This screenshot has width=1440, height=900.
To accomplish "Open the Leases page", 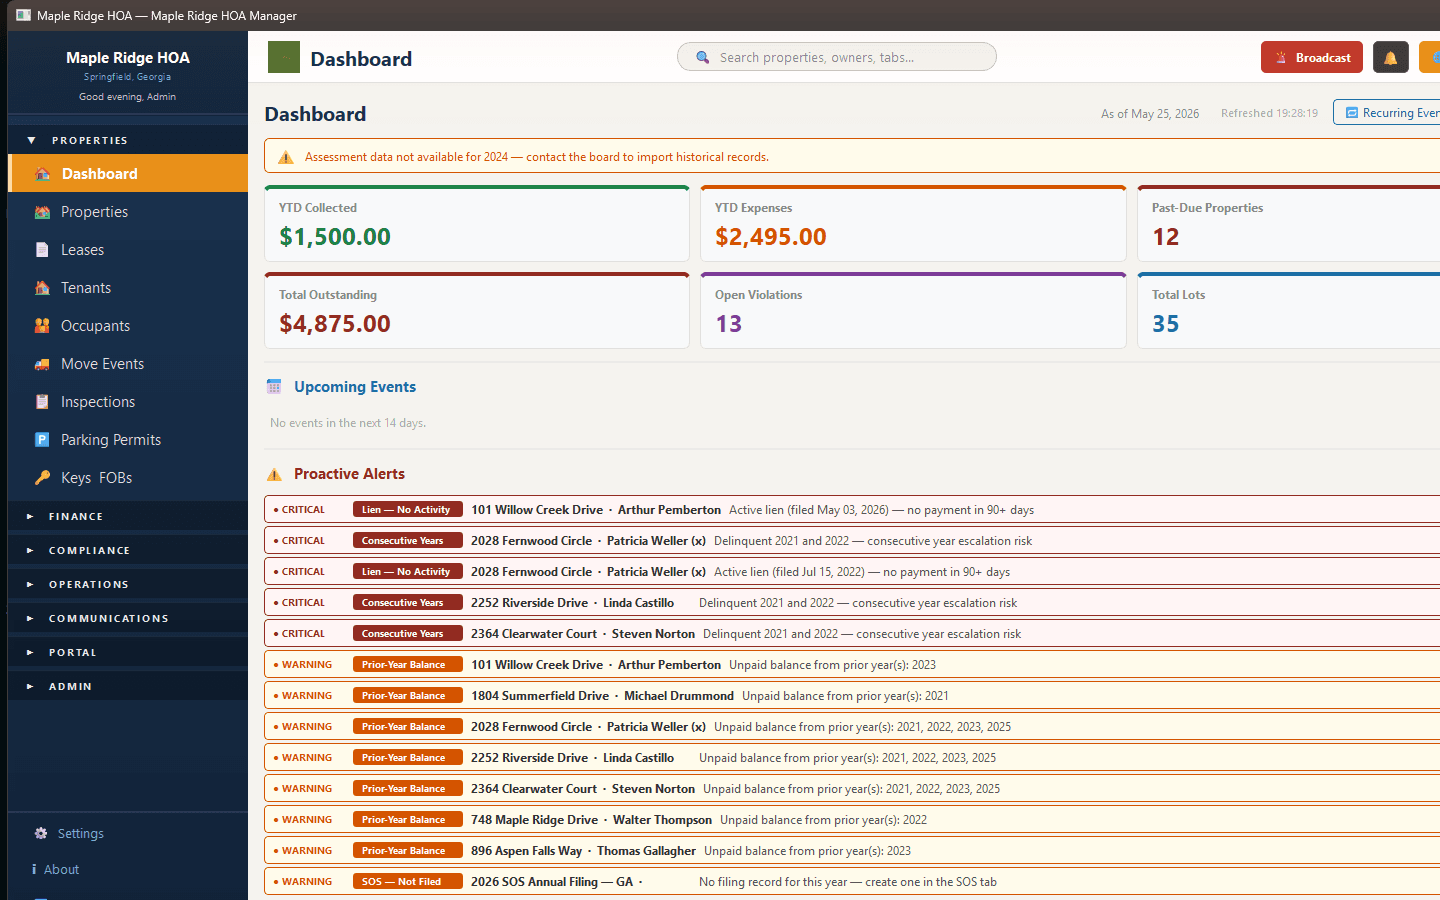I will (x=128, y=250).
